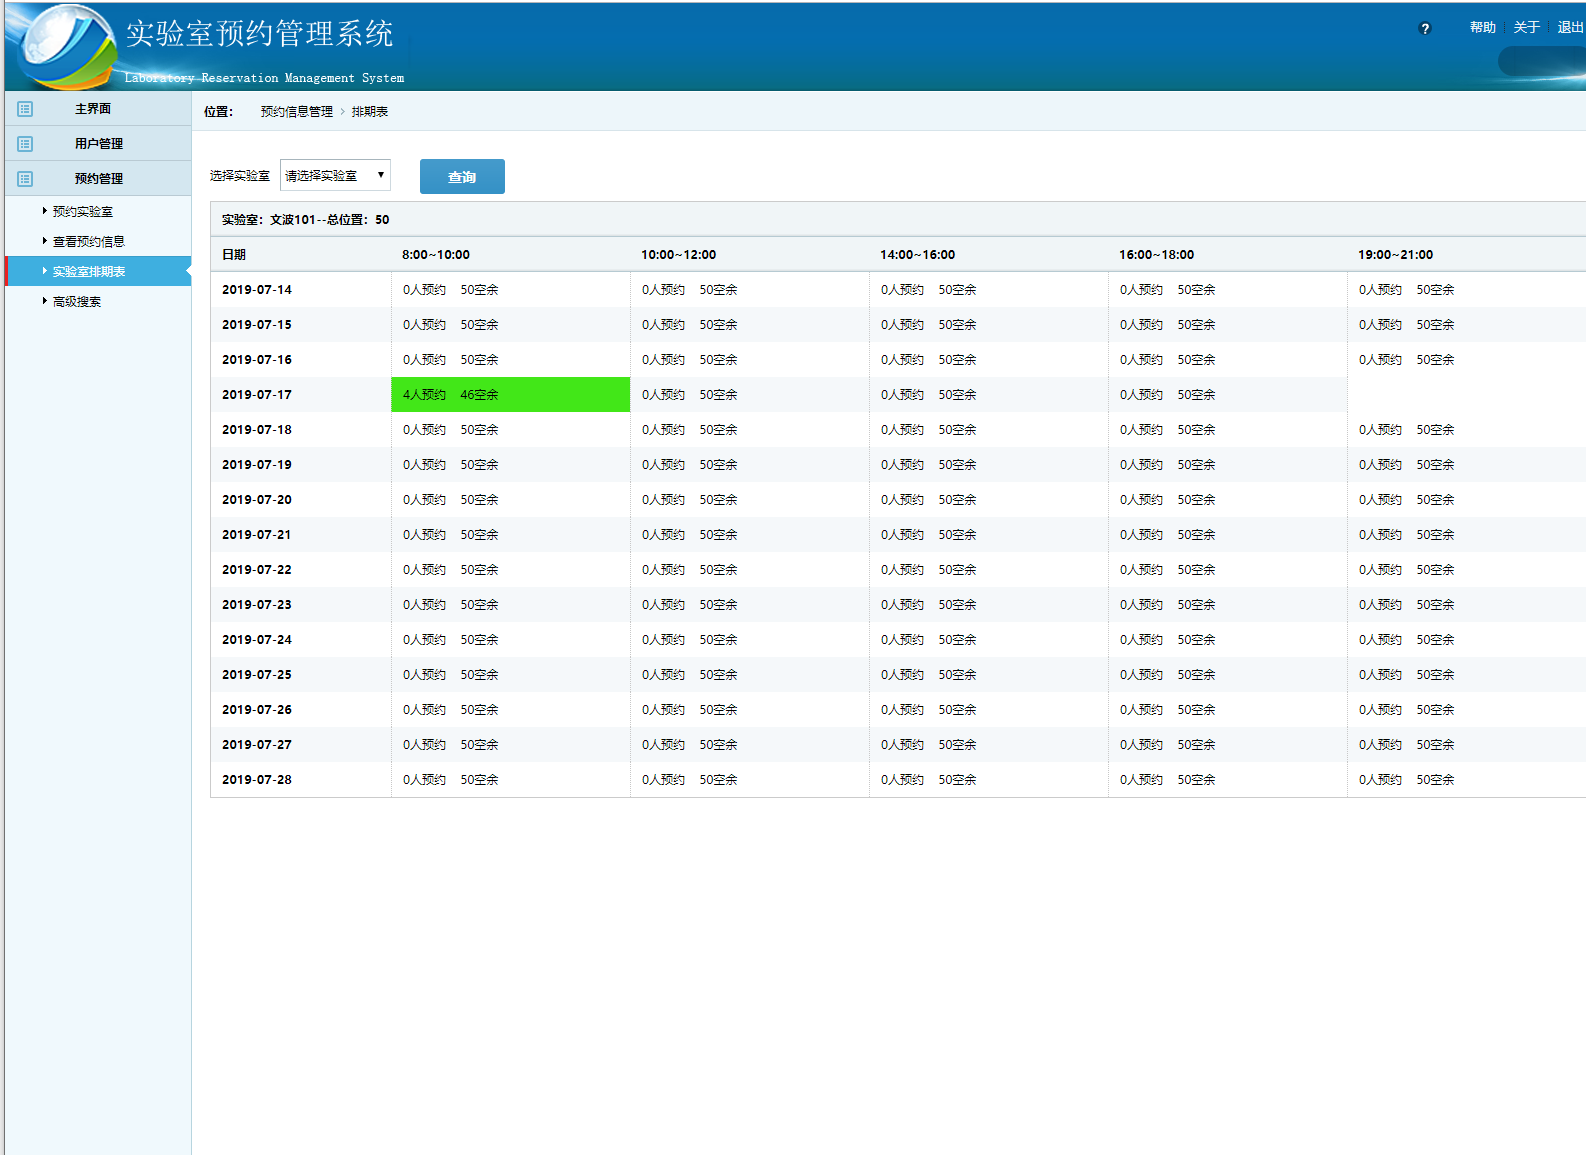Expand the 预约实验室 arrow in sidebar

click(x=45, y=211)
